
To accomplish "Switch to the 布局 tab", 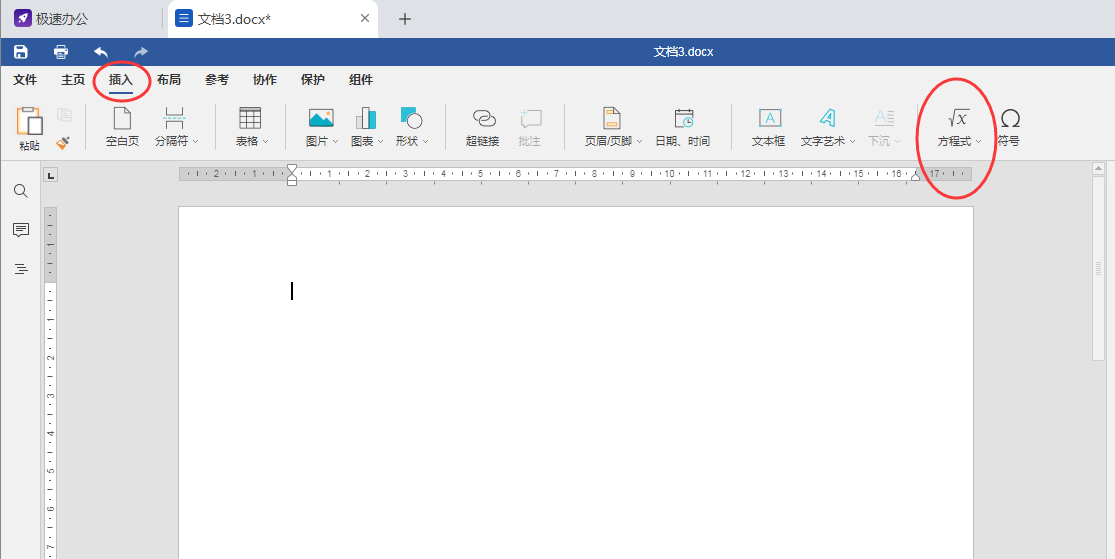I will 169,80.
